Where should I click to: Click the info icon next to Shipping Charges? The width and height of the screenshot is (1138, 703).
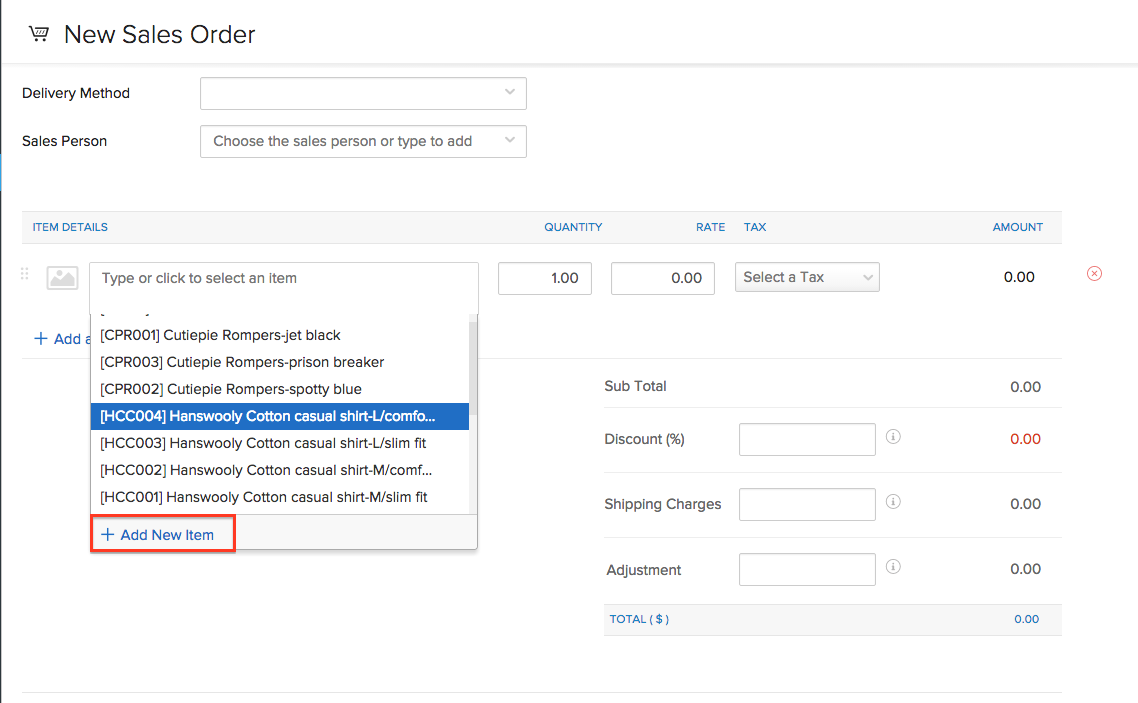coord(893,501)
